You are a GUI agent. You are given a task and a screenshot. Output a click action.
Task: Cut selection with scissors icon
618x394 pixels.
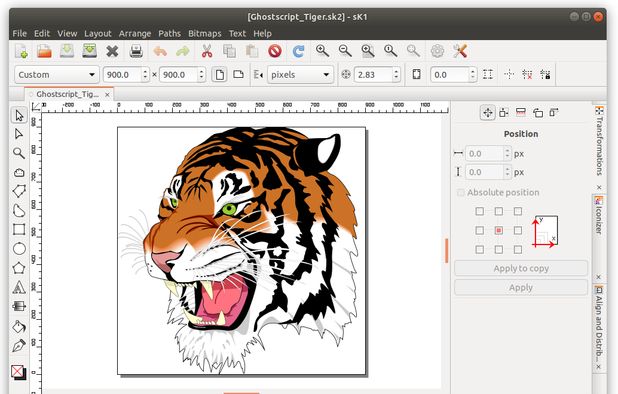coord(207,51)
